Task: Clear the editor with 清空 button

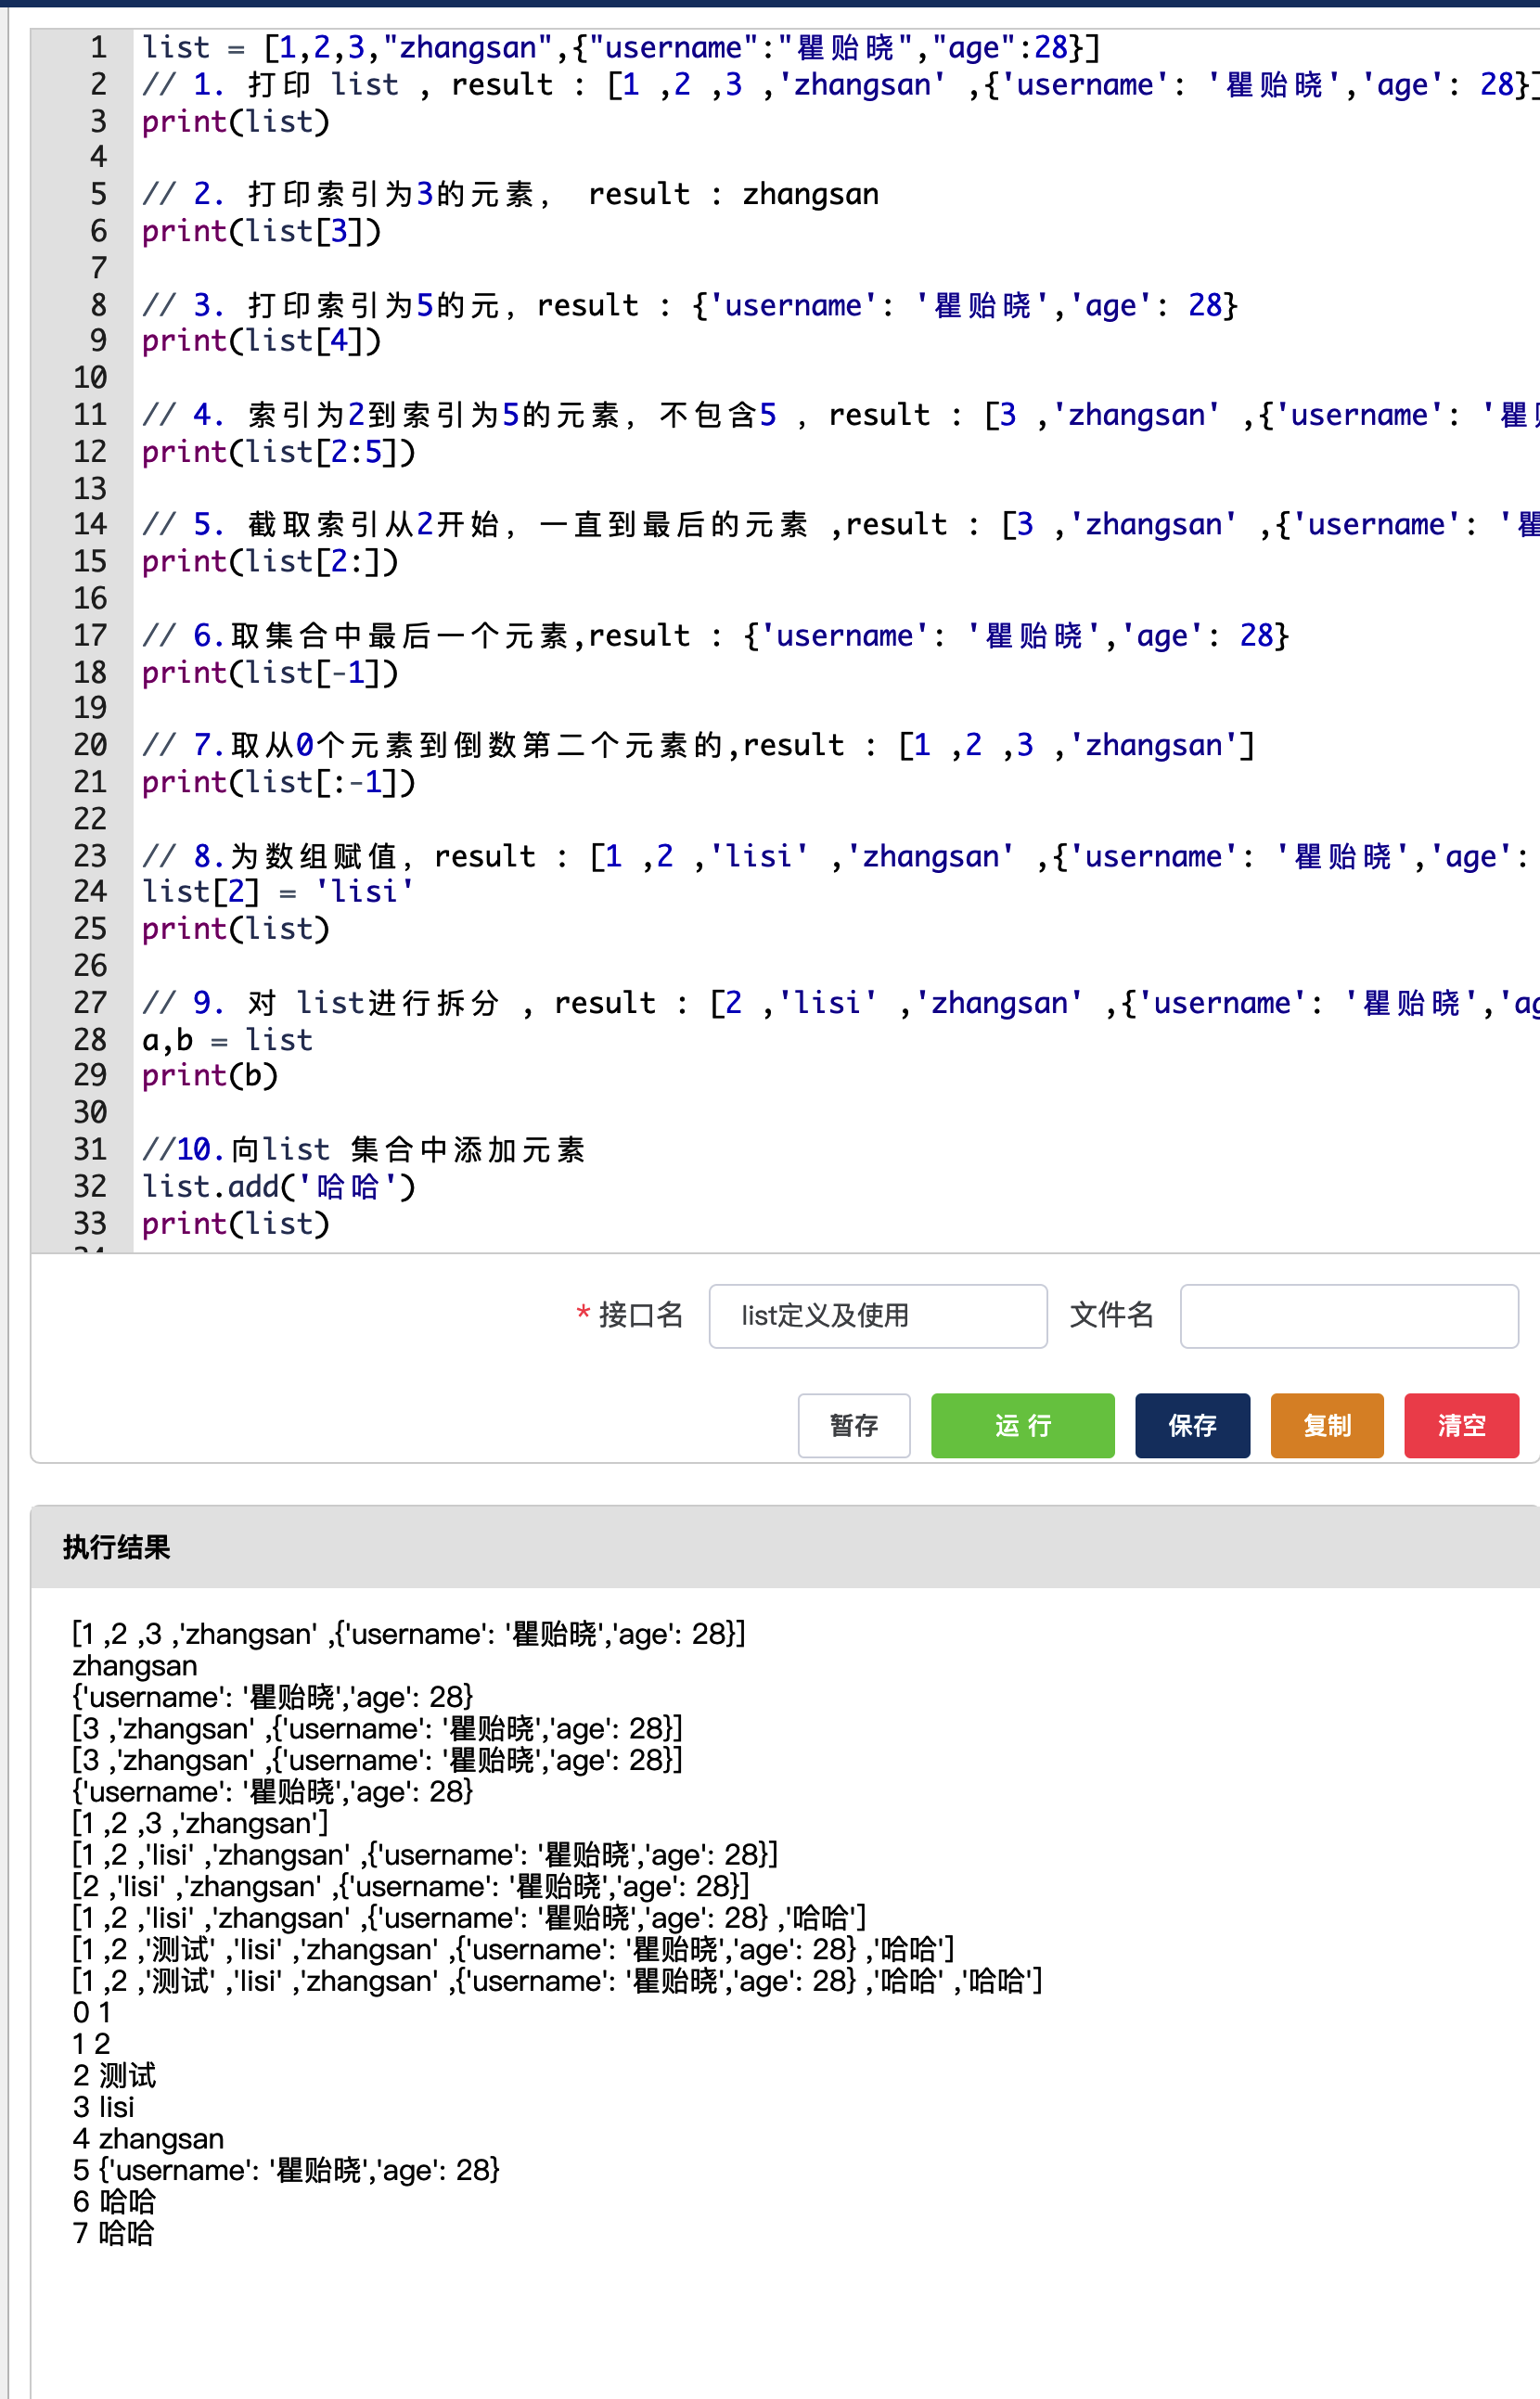Action: click(x=1461, y=1425)
